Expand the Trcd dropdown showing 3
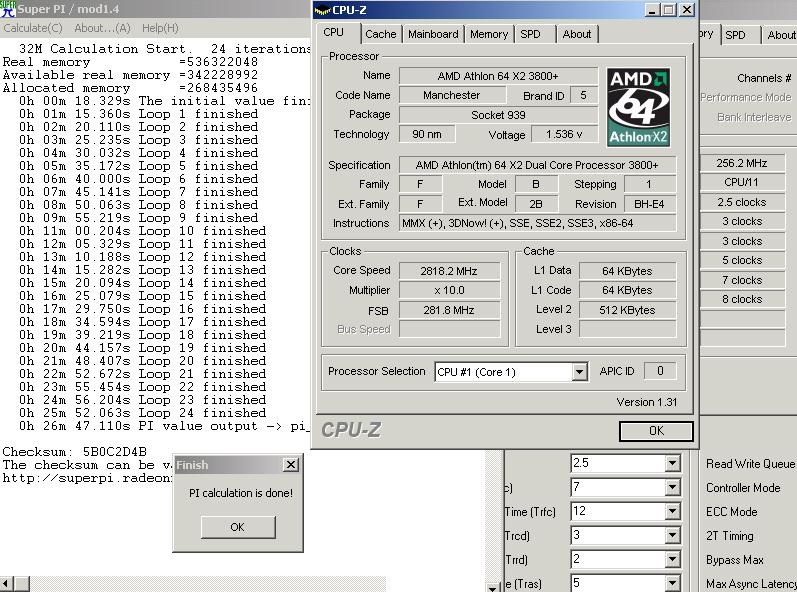This screenshot has width=797, height=592. click(672, 535)
